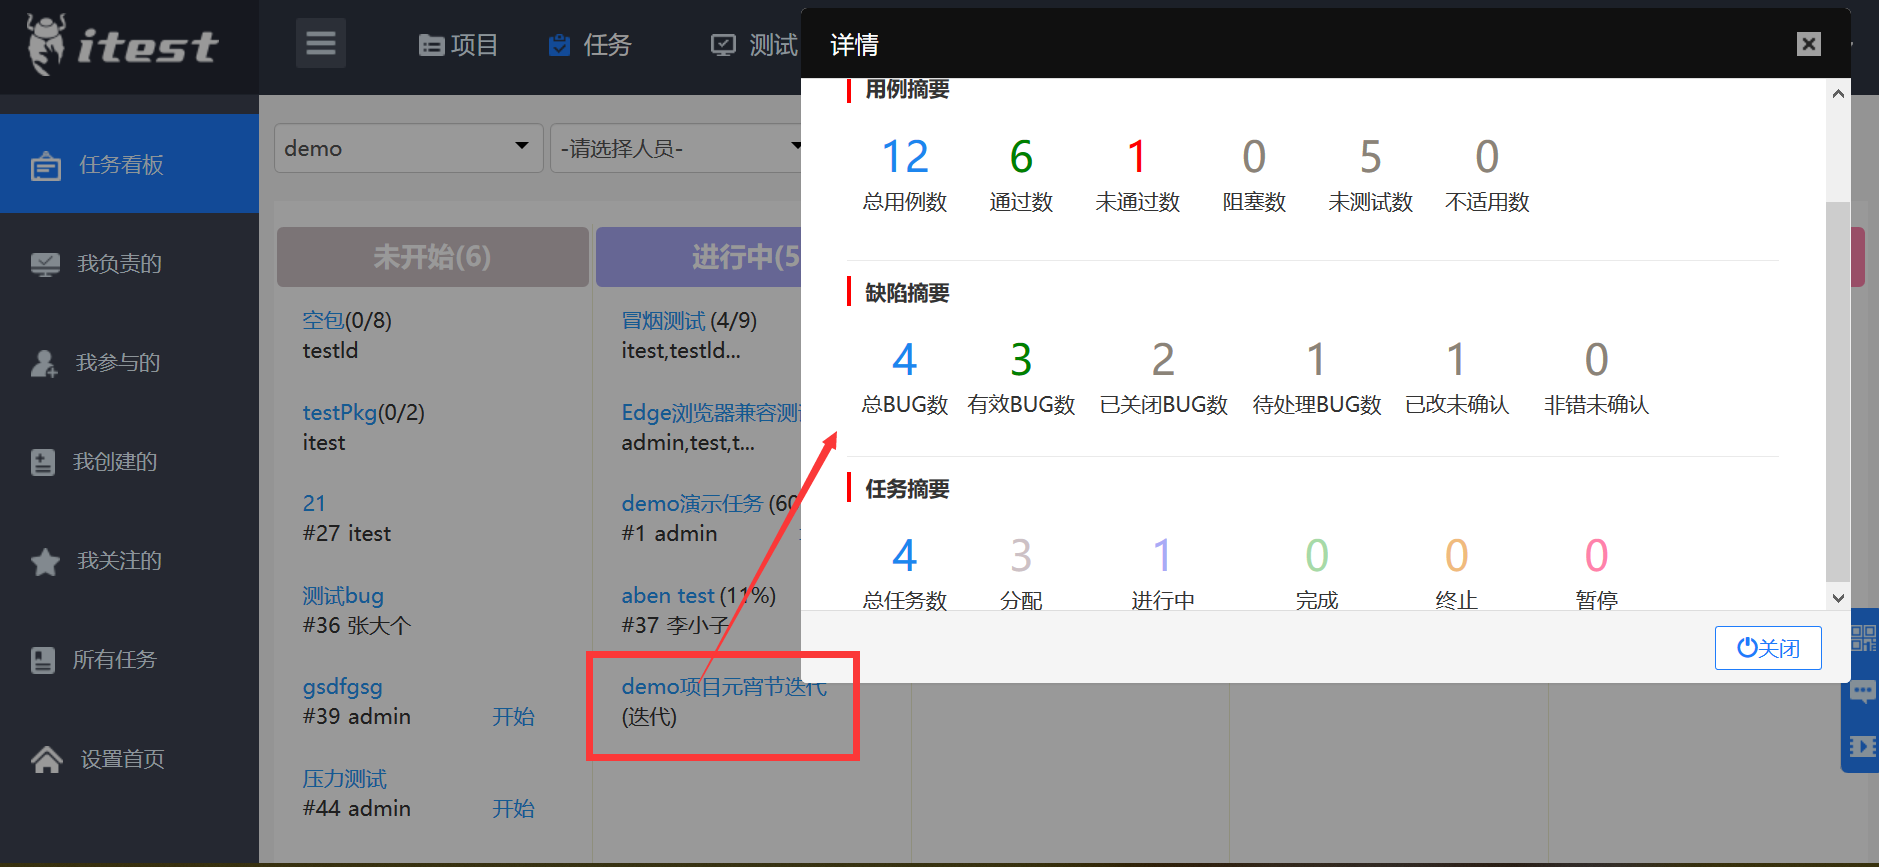Open 我关注的 sidebar item
The image size is (1879, 867).
(129, 560)
